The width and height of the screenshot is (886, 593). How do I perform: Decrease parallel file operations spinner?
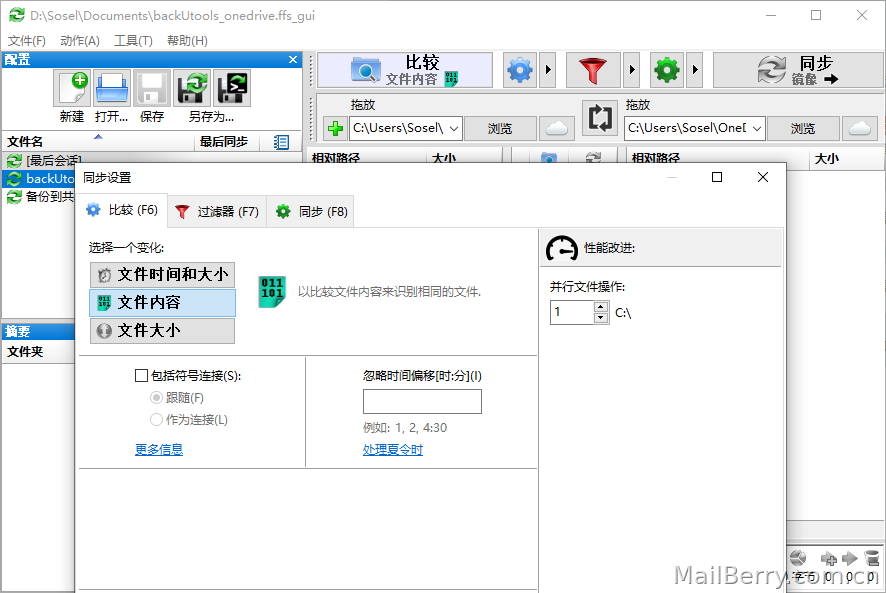click(x=601, y=318)
